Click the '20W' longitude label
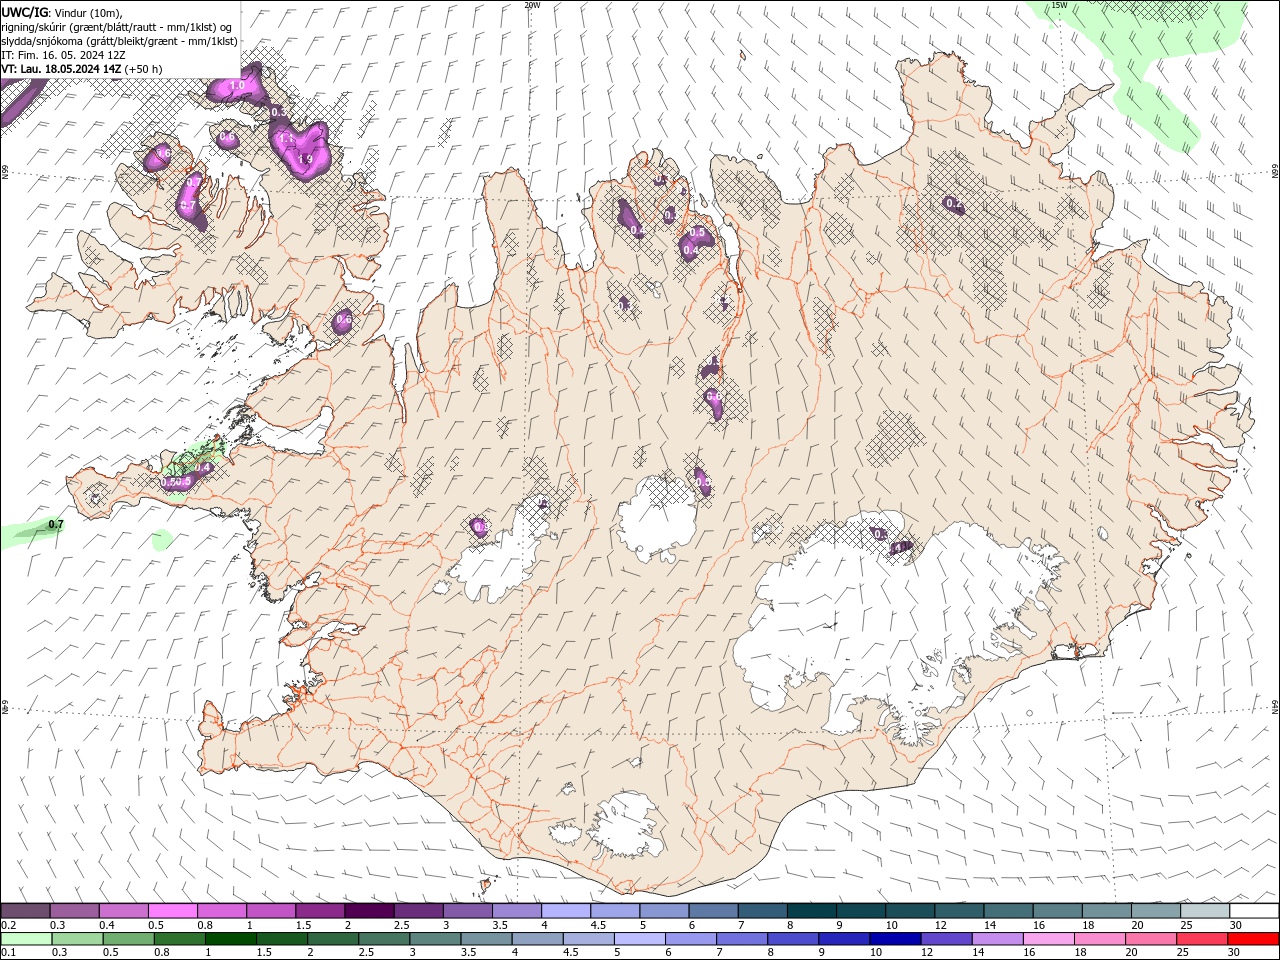The image size is (1280, 960). point(532,5)
